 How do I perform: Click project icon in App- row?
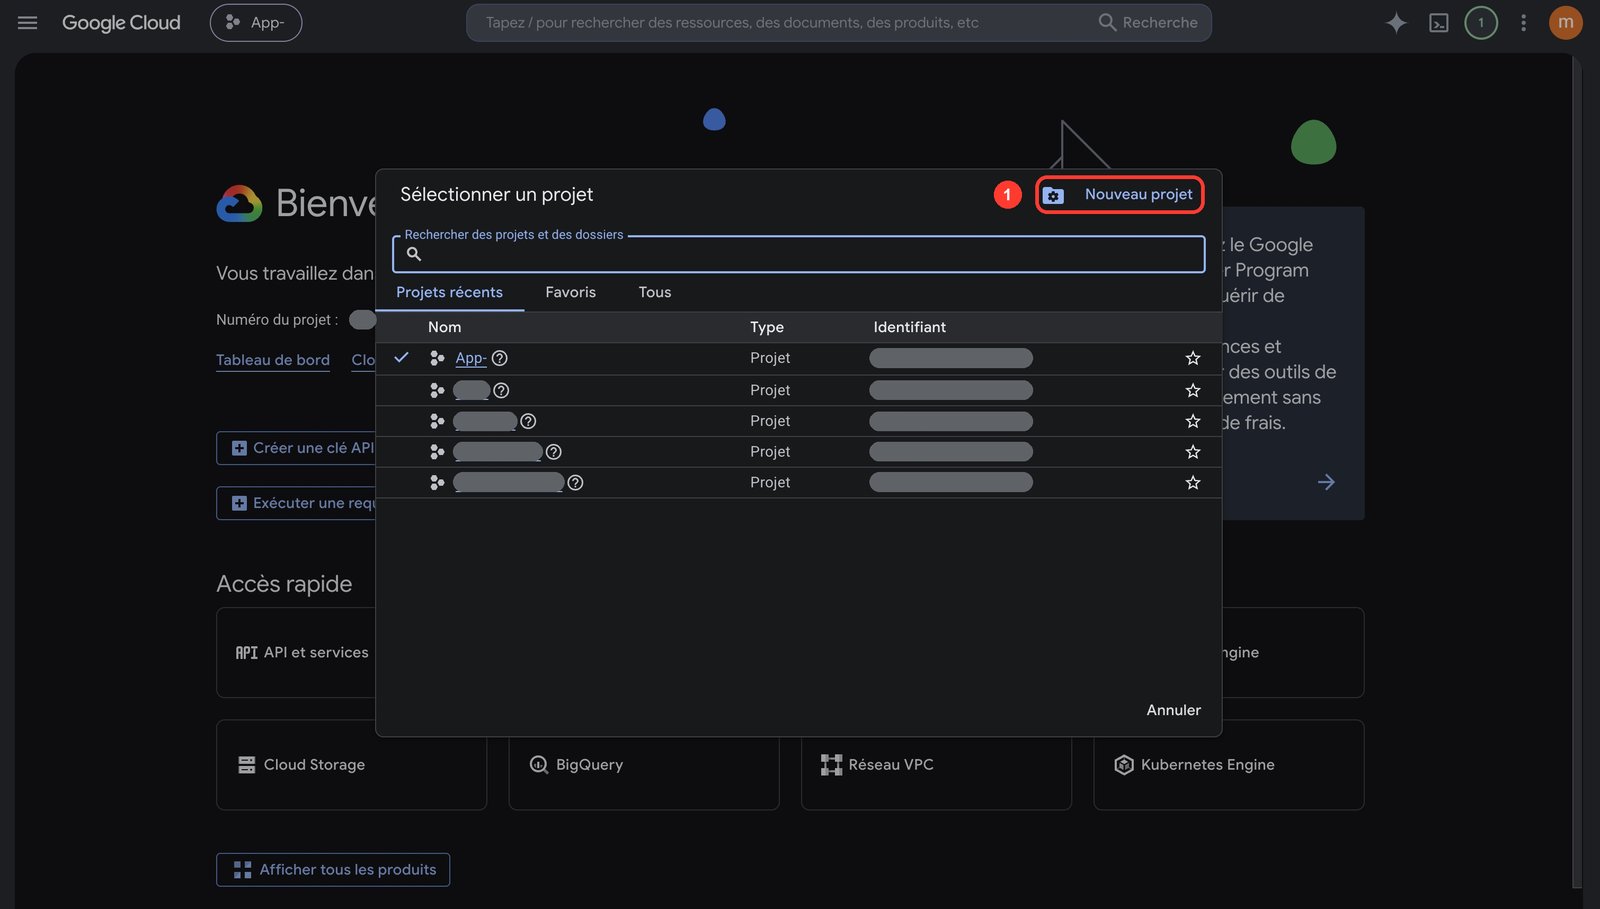click(437, 358)
